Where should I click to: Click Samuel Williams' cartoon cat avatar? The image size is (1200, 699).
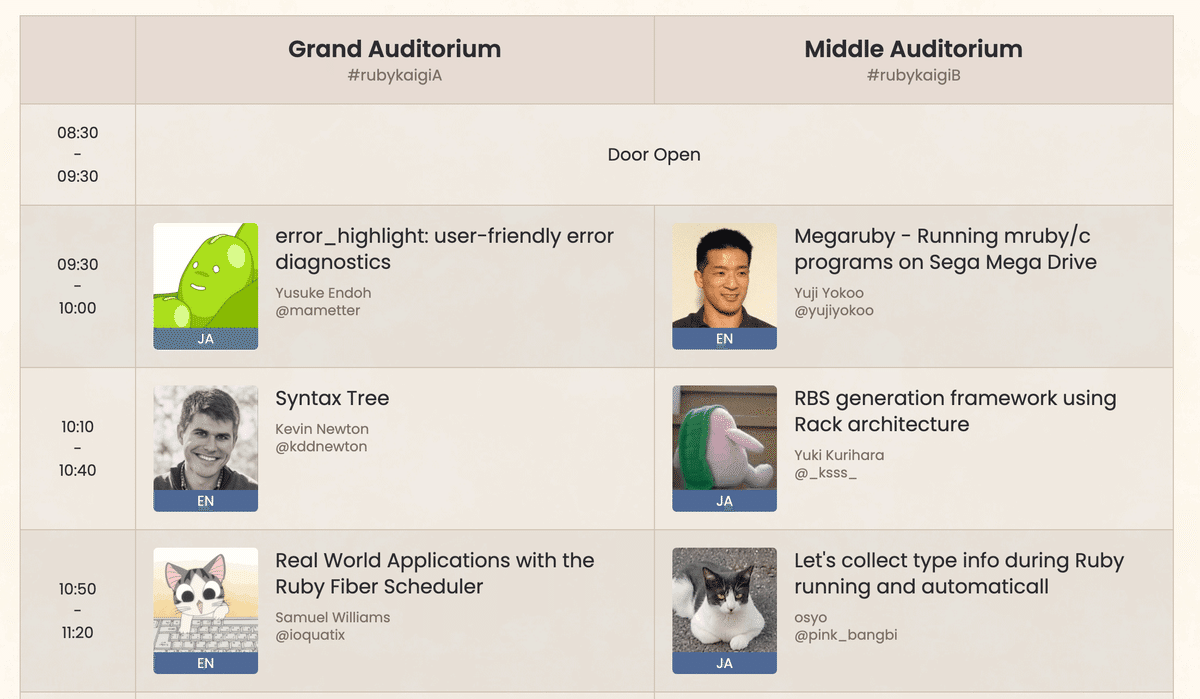pos(205,600)
